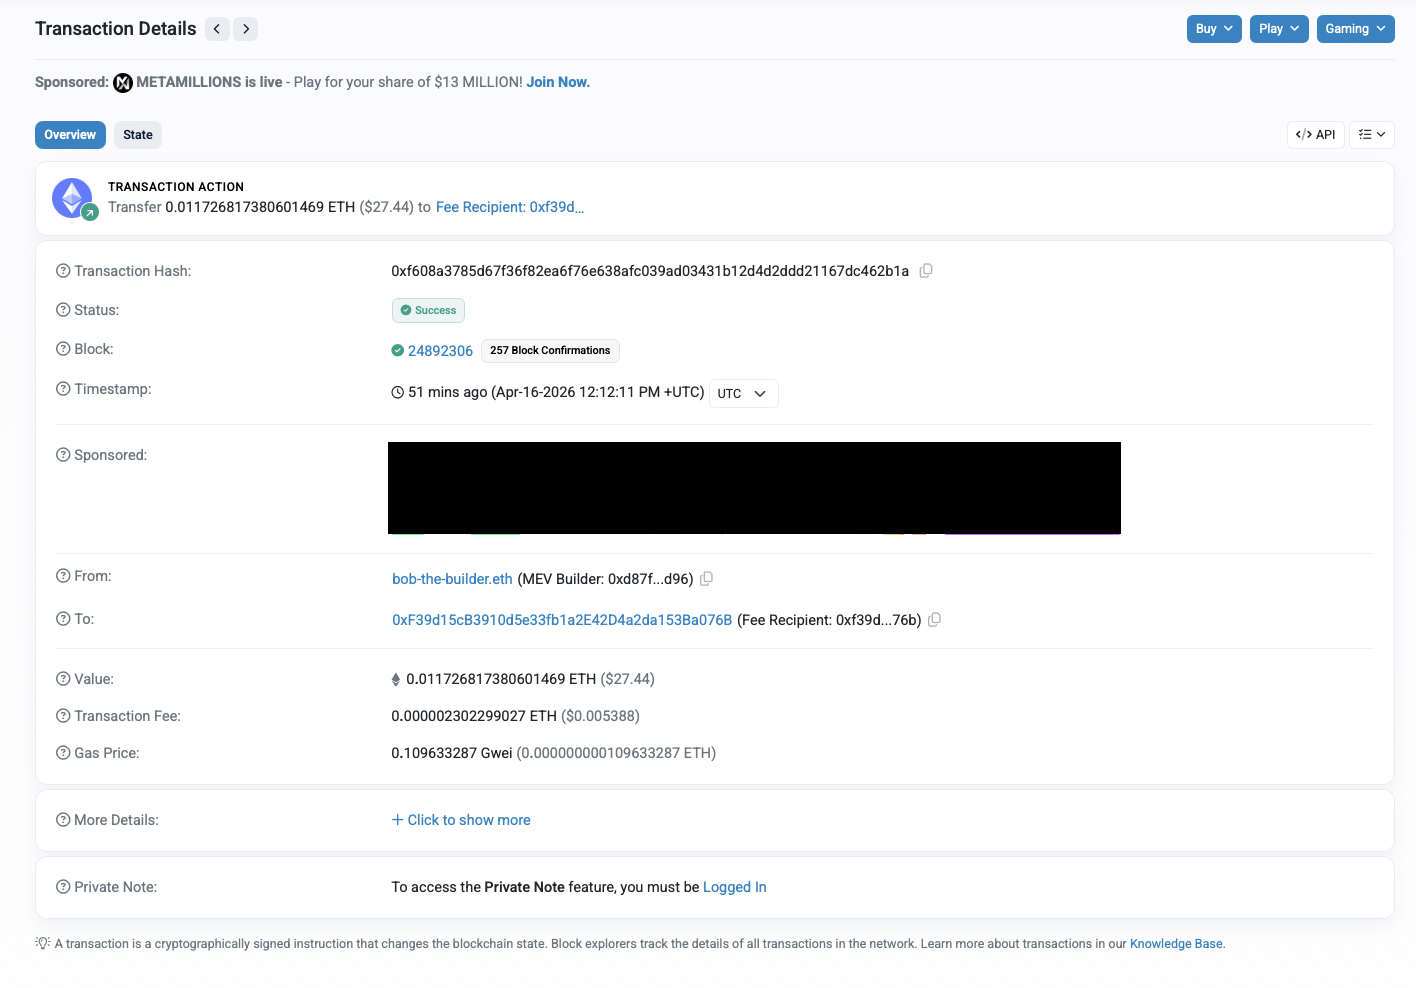Viewport: 1416px width, 988px height.
Task: Click help icon beside Status
Action: 63,310
